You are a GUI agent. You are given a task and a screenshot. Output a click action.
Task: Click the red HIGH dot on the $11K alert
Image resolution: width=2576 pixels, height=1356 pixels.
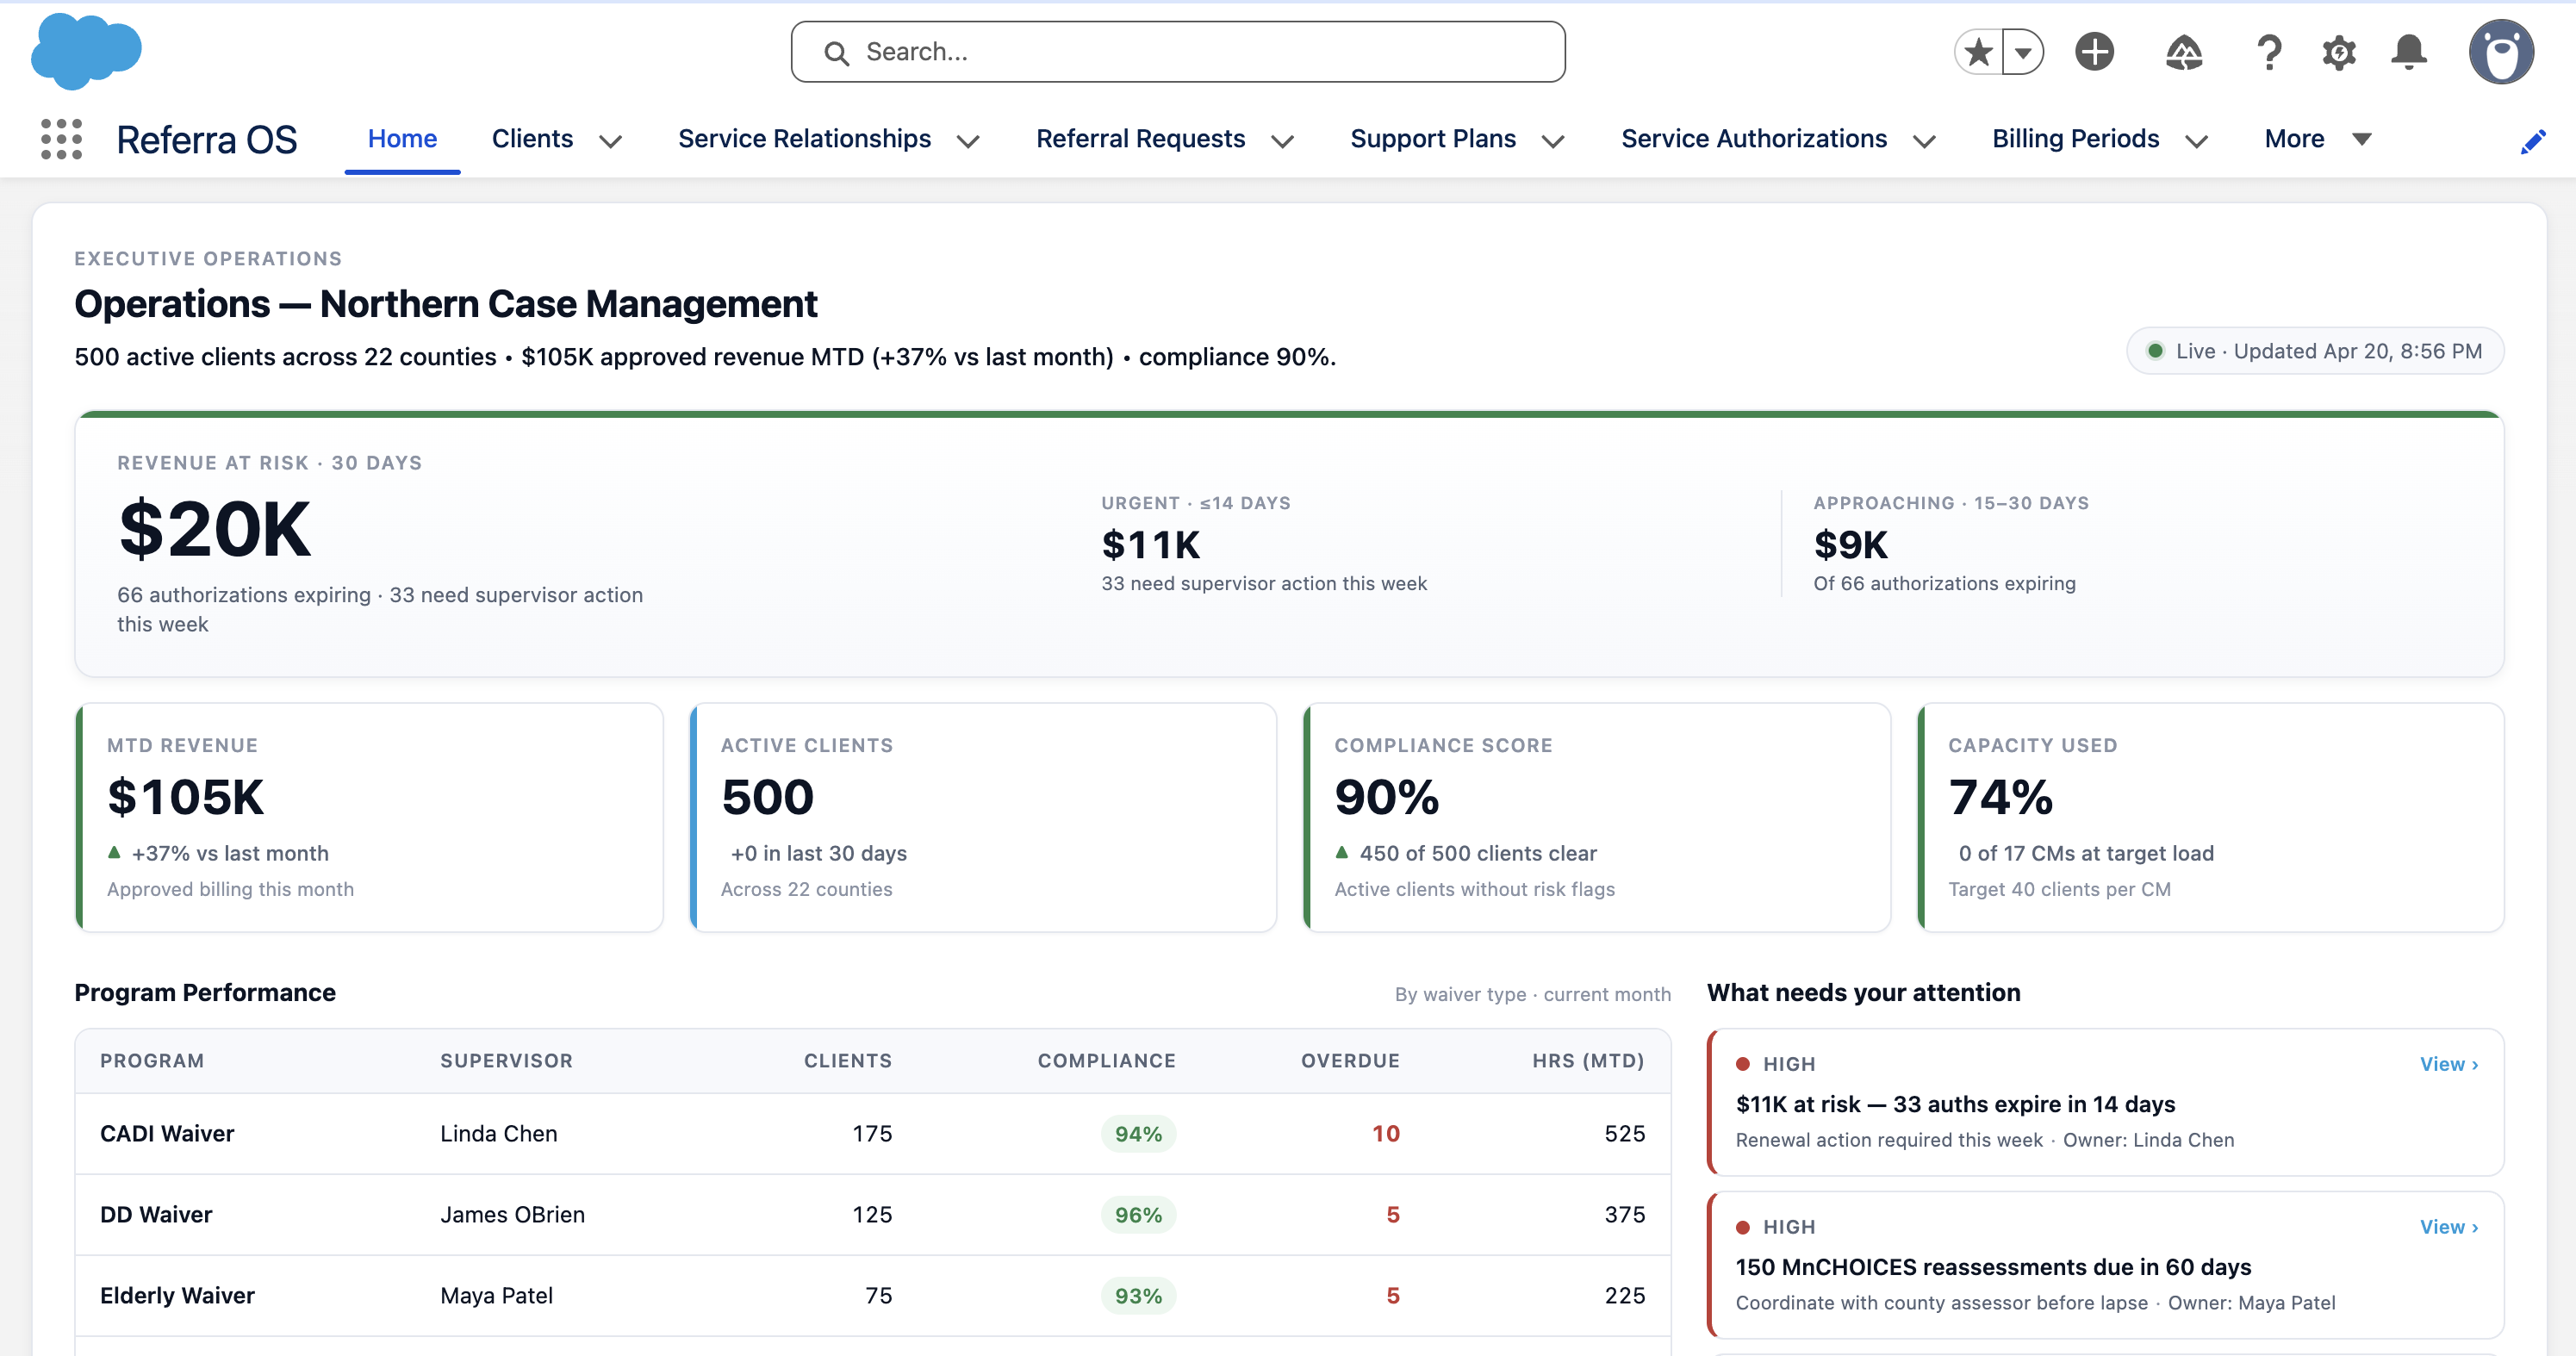[x=1743, y=1064]
